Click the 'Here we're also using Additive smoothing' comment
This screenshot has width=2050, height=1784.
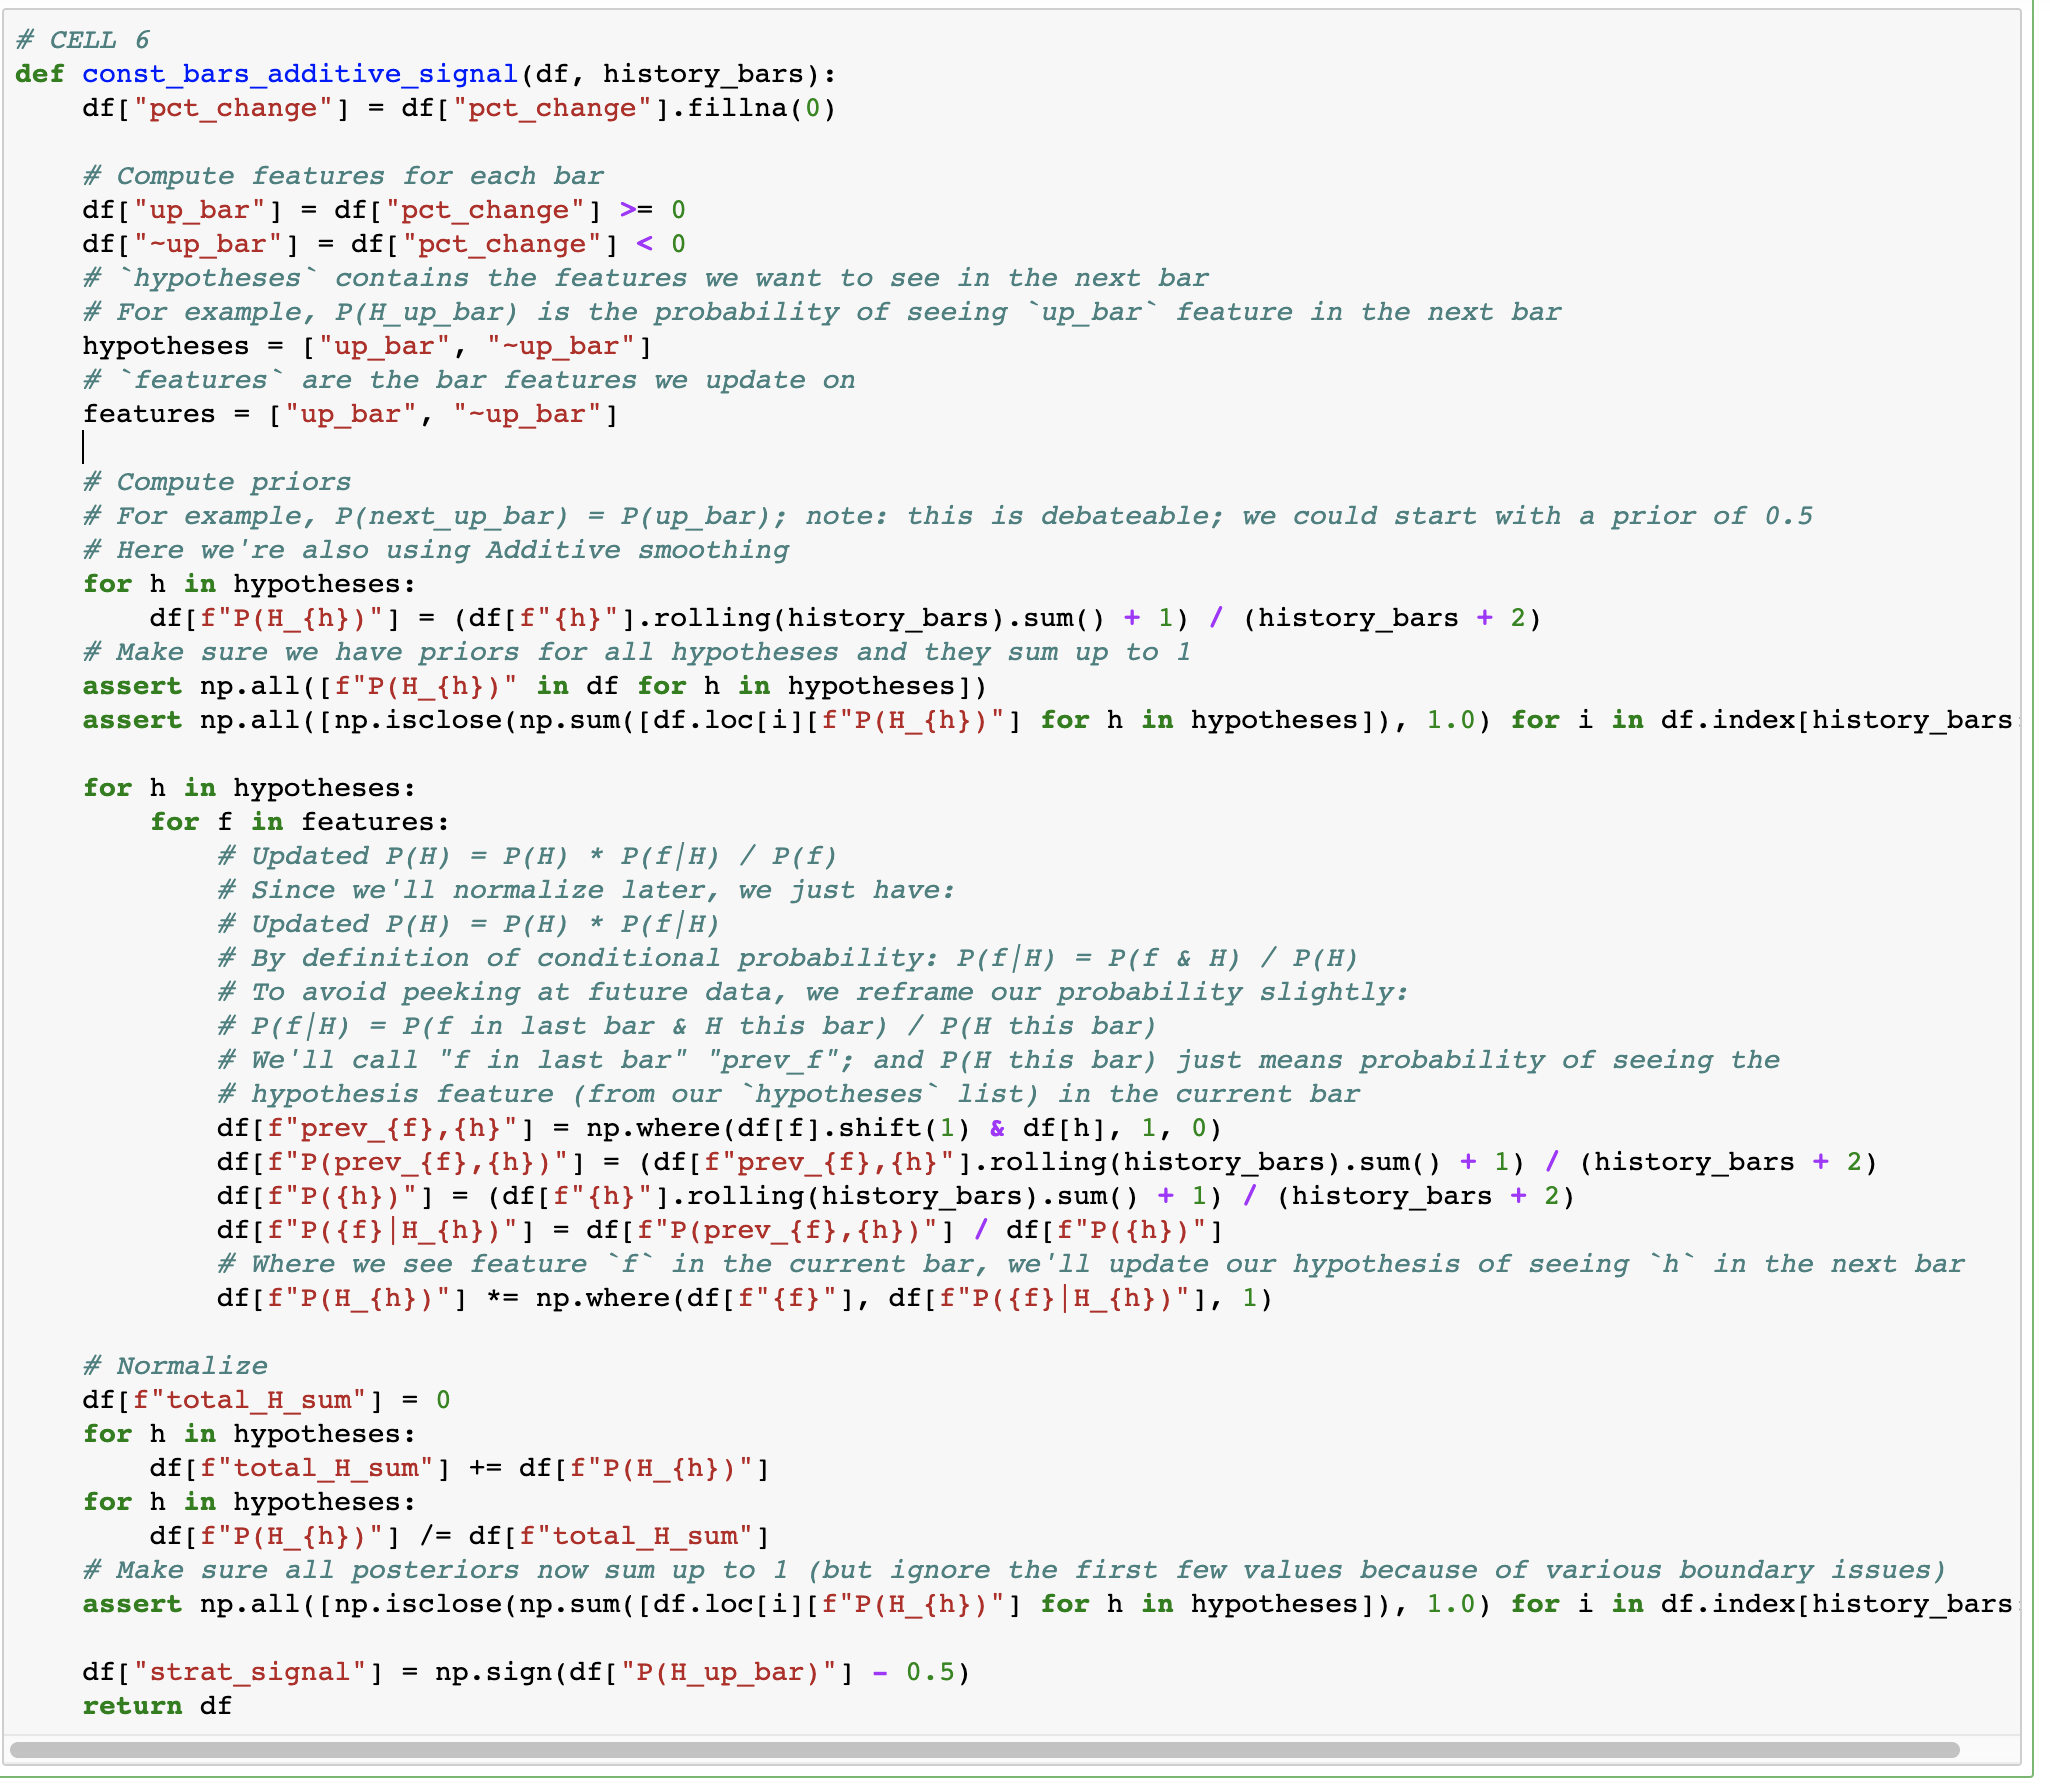pyautogui.click(x=437, y=550)
